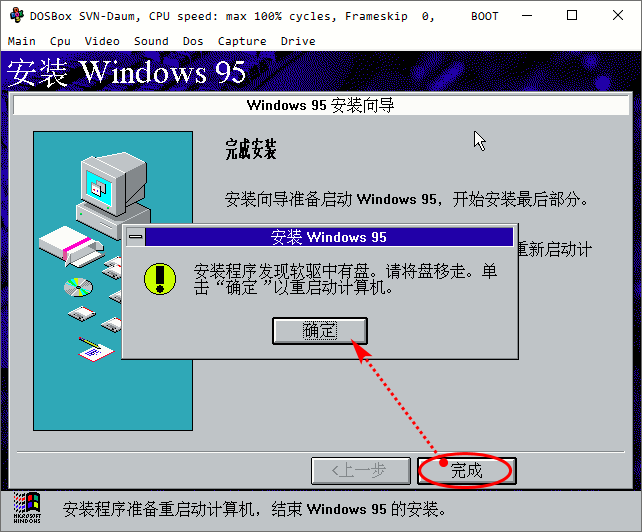Click the white box package illustration
The image size is (642, 532).
click(71, 245)
